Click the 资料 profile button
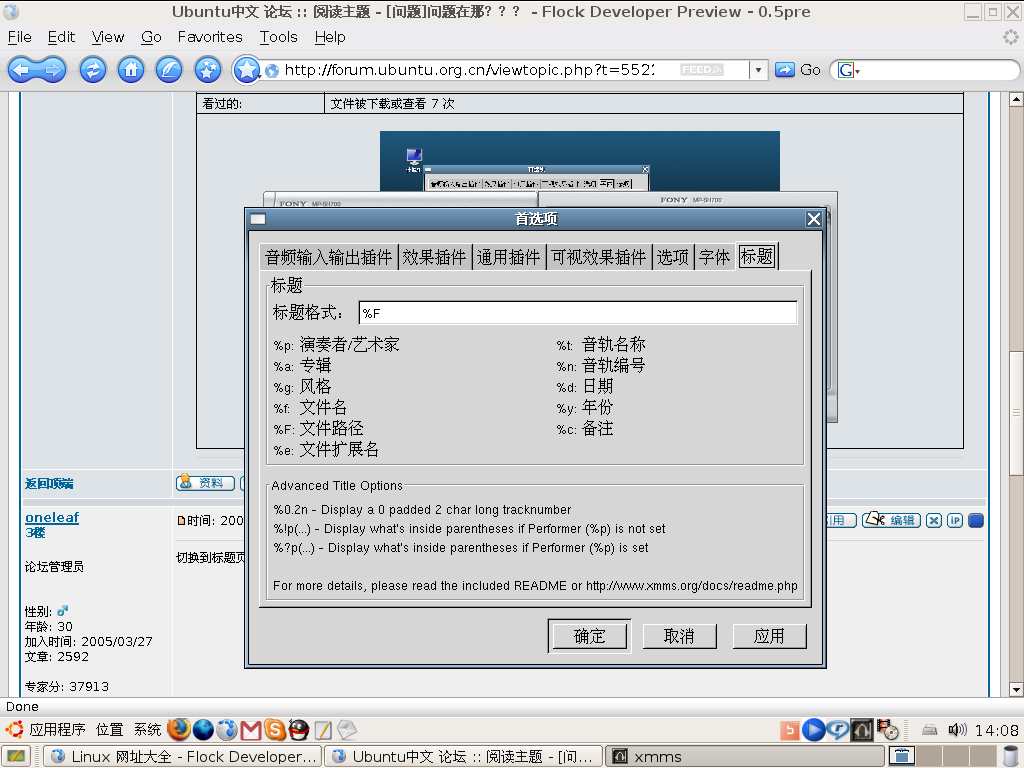Screen dimensions: 1024x768 205,483
